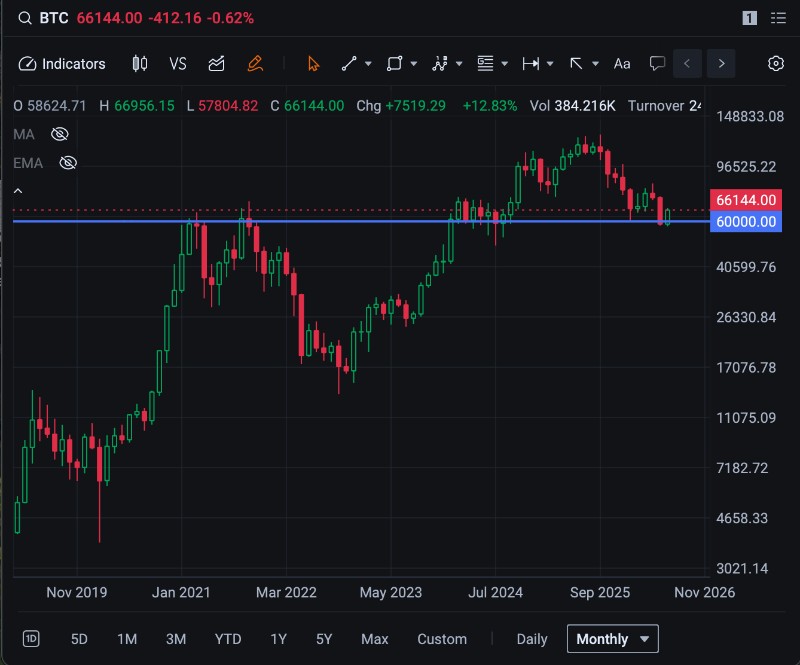Expand the Fibonacci tool dropdown arrow

[504, 64]
